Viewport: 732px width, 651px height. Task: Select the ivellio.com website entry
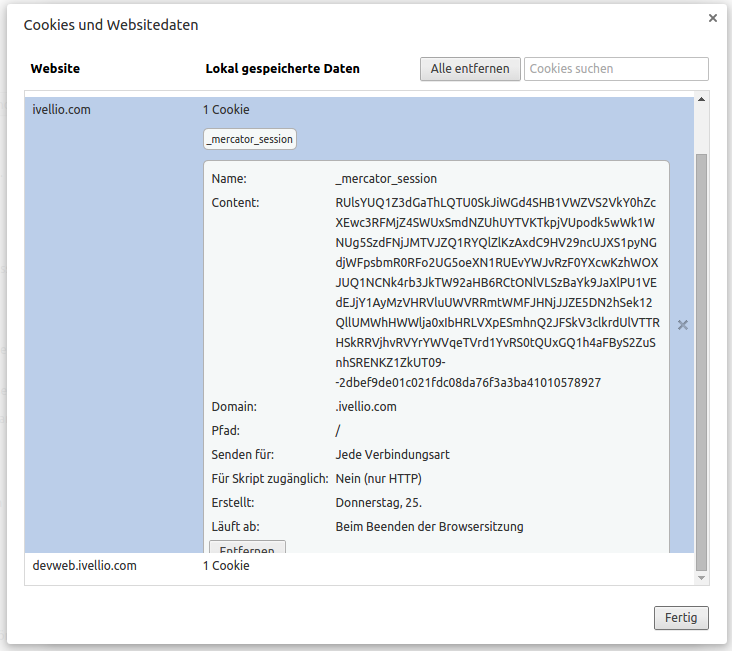(61, 110)
